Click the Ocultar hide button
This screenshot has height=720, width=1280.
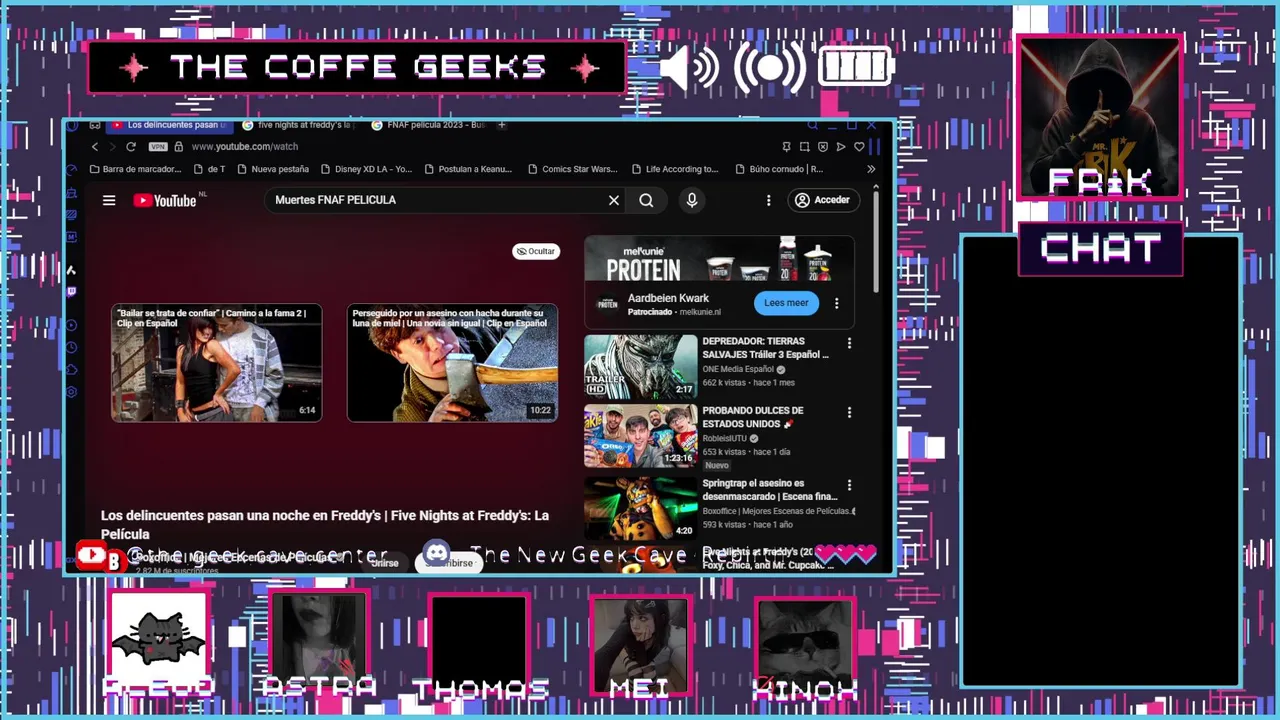coord(536,251)
